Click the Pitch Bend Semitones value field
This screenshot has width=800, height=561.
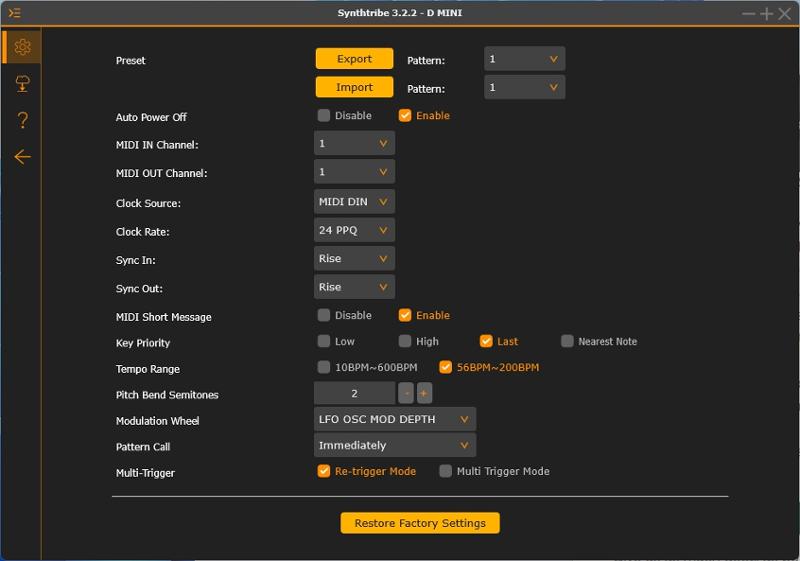click(355, 393)
